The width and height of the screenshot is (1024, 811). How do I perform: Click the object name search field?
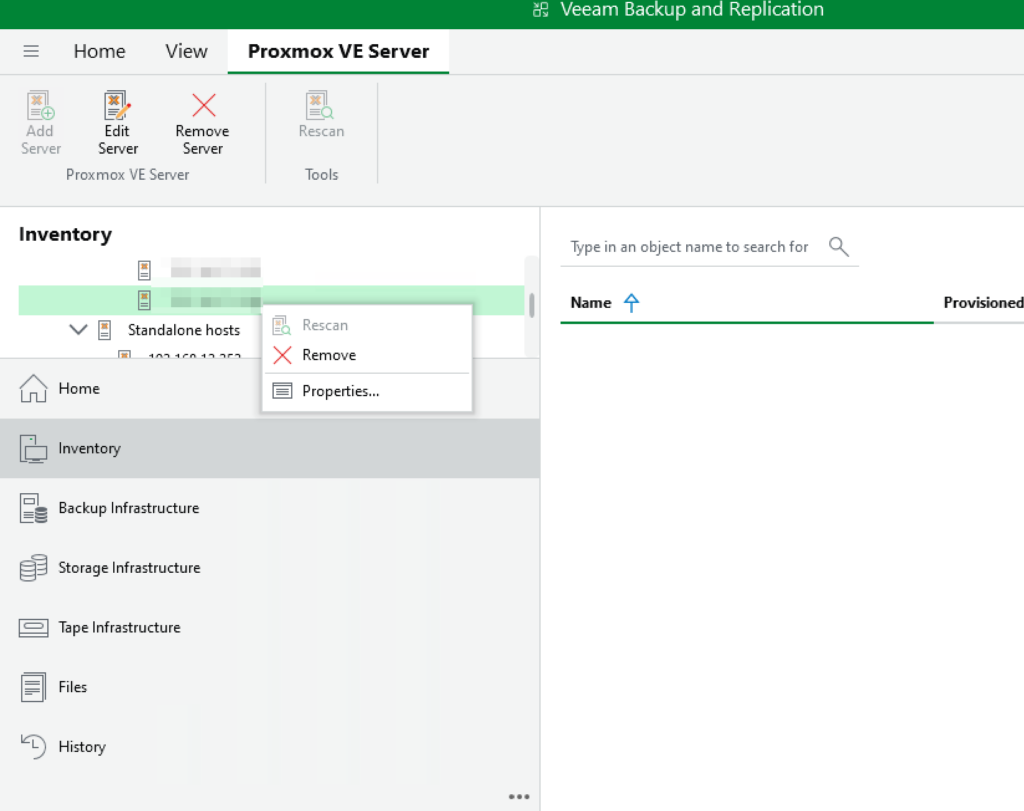click(690, 247)
